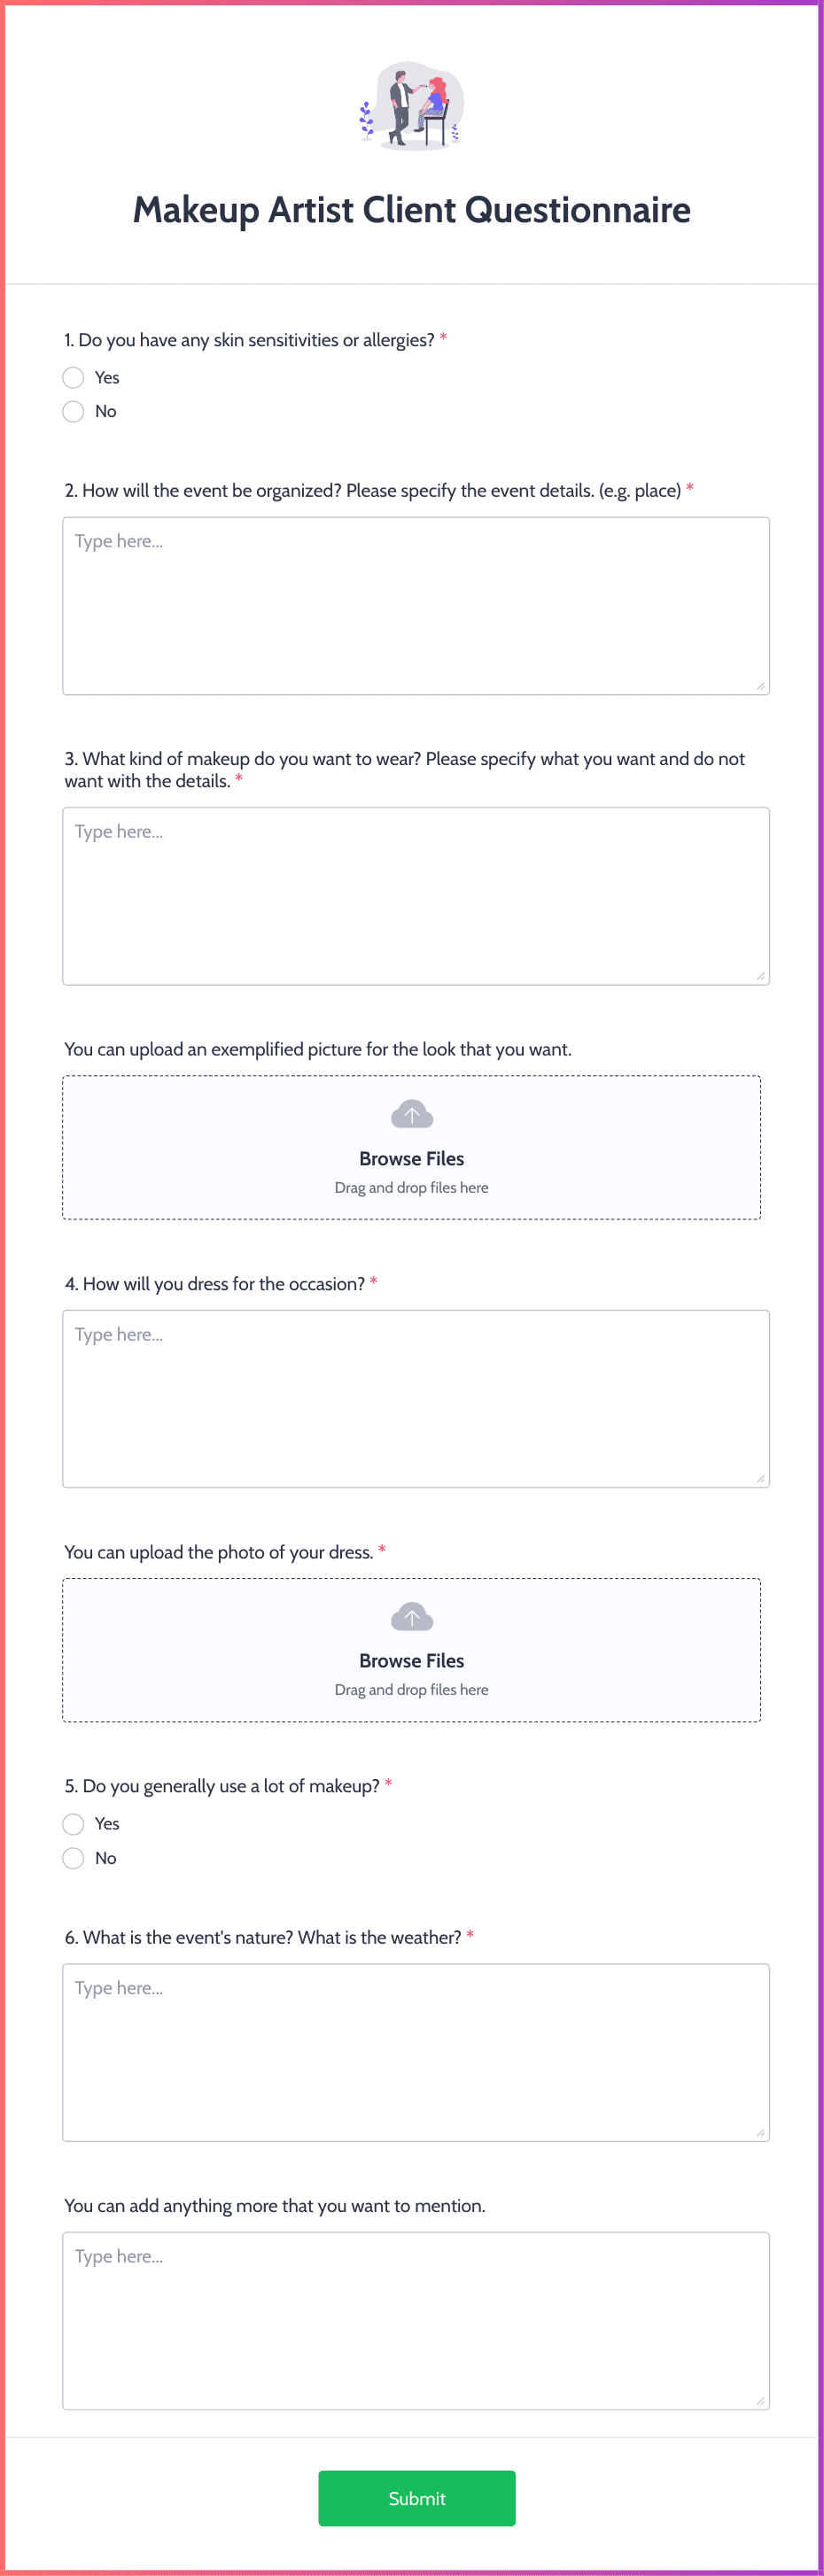Select Yes for skin sensitivities or allergies

point(73,378)
